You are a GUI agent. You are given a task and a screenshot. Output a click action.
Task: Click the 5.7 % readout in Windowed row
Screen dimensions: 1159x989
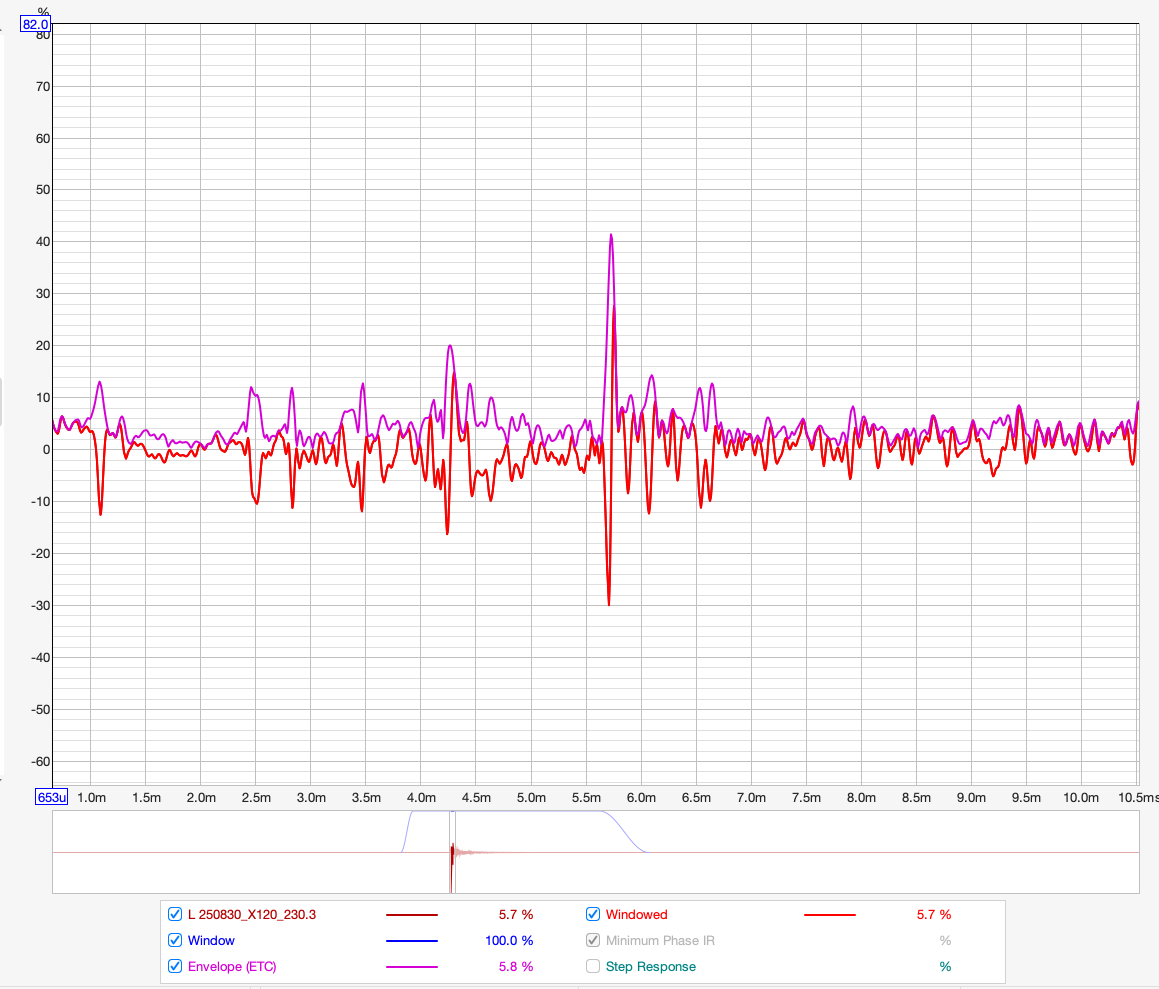[933, 914]
